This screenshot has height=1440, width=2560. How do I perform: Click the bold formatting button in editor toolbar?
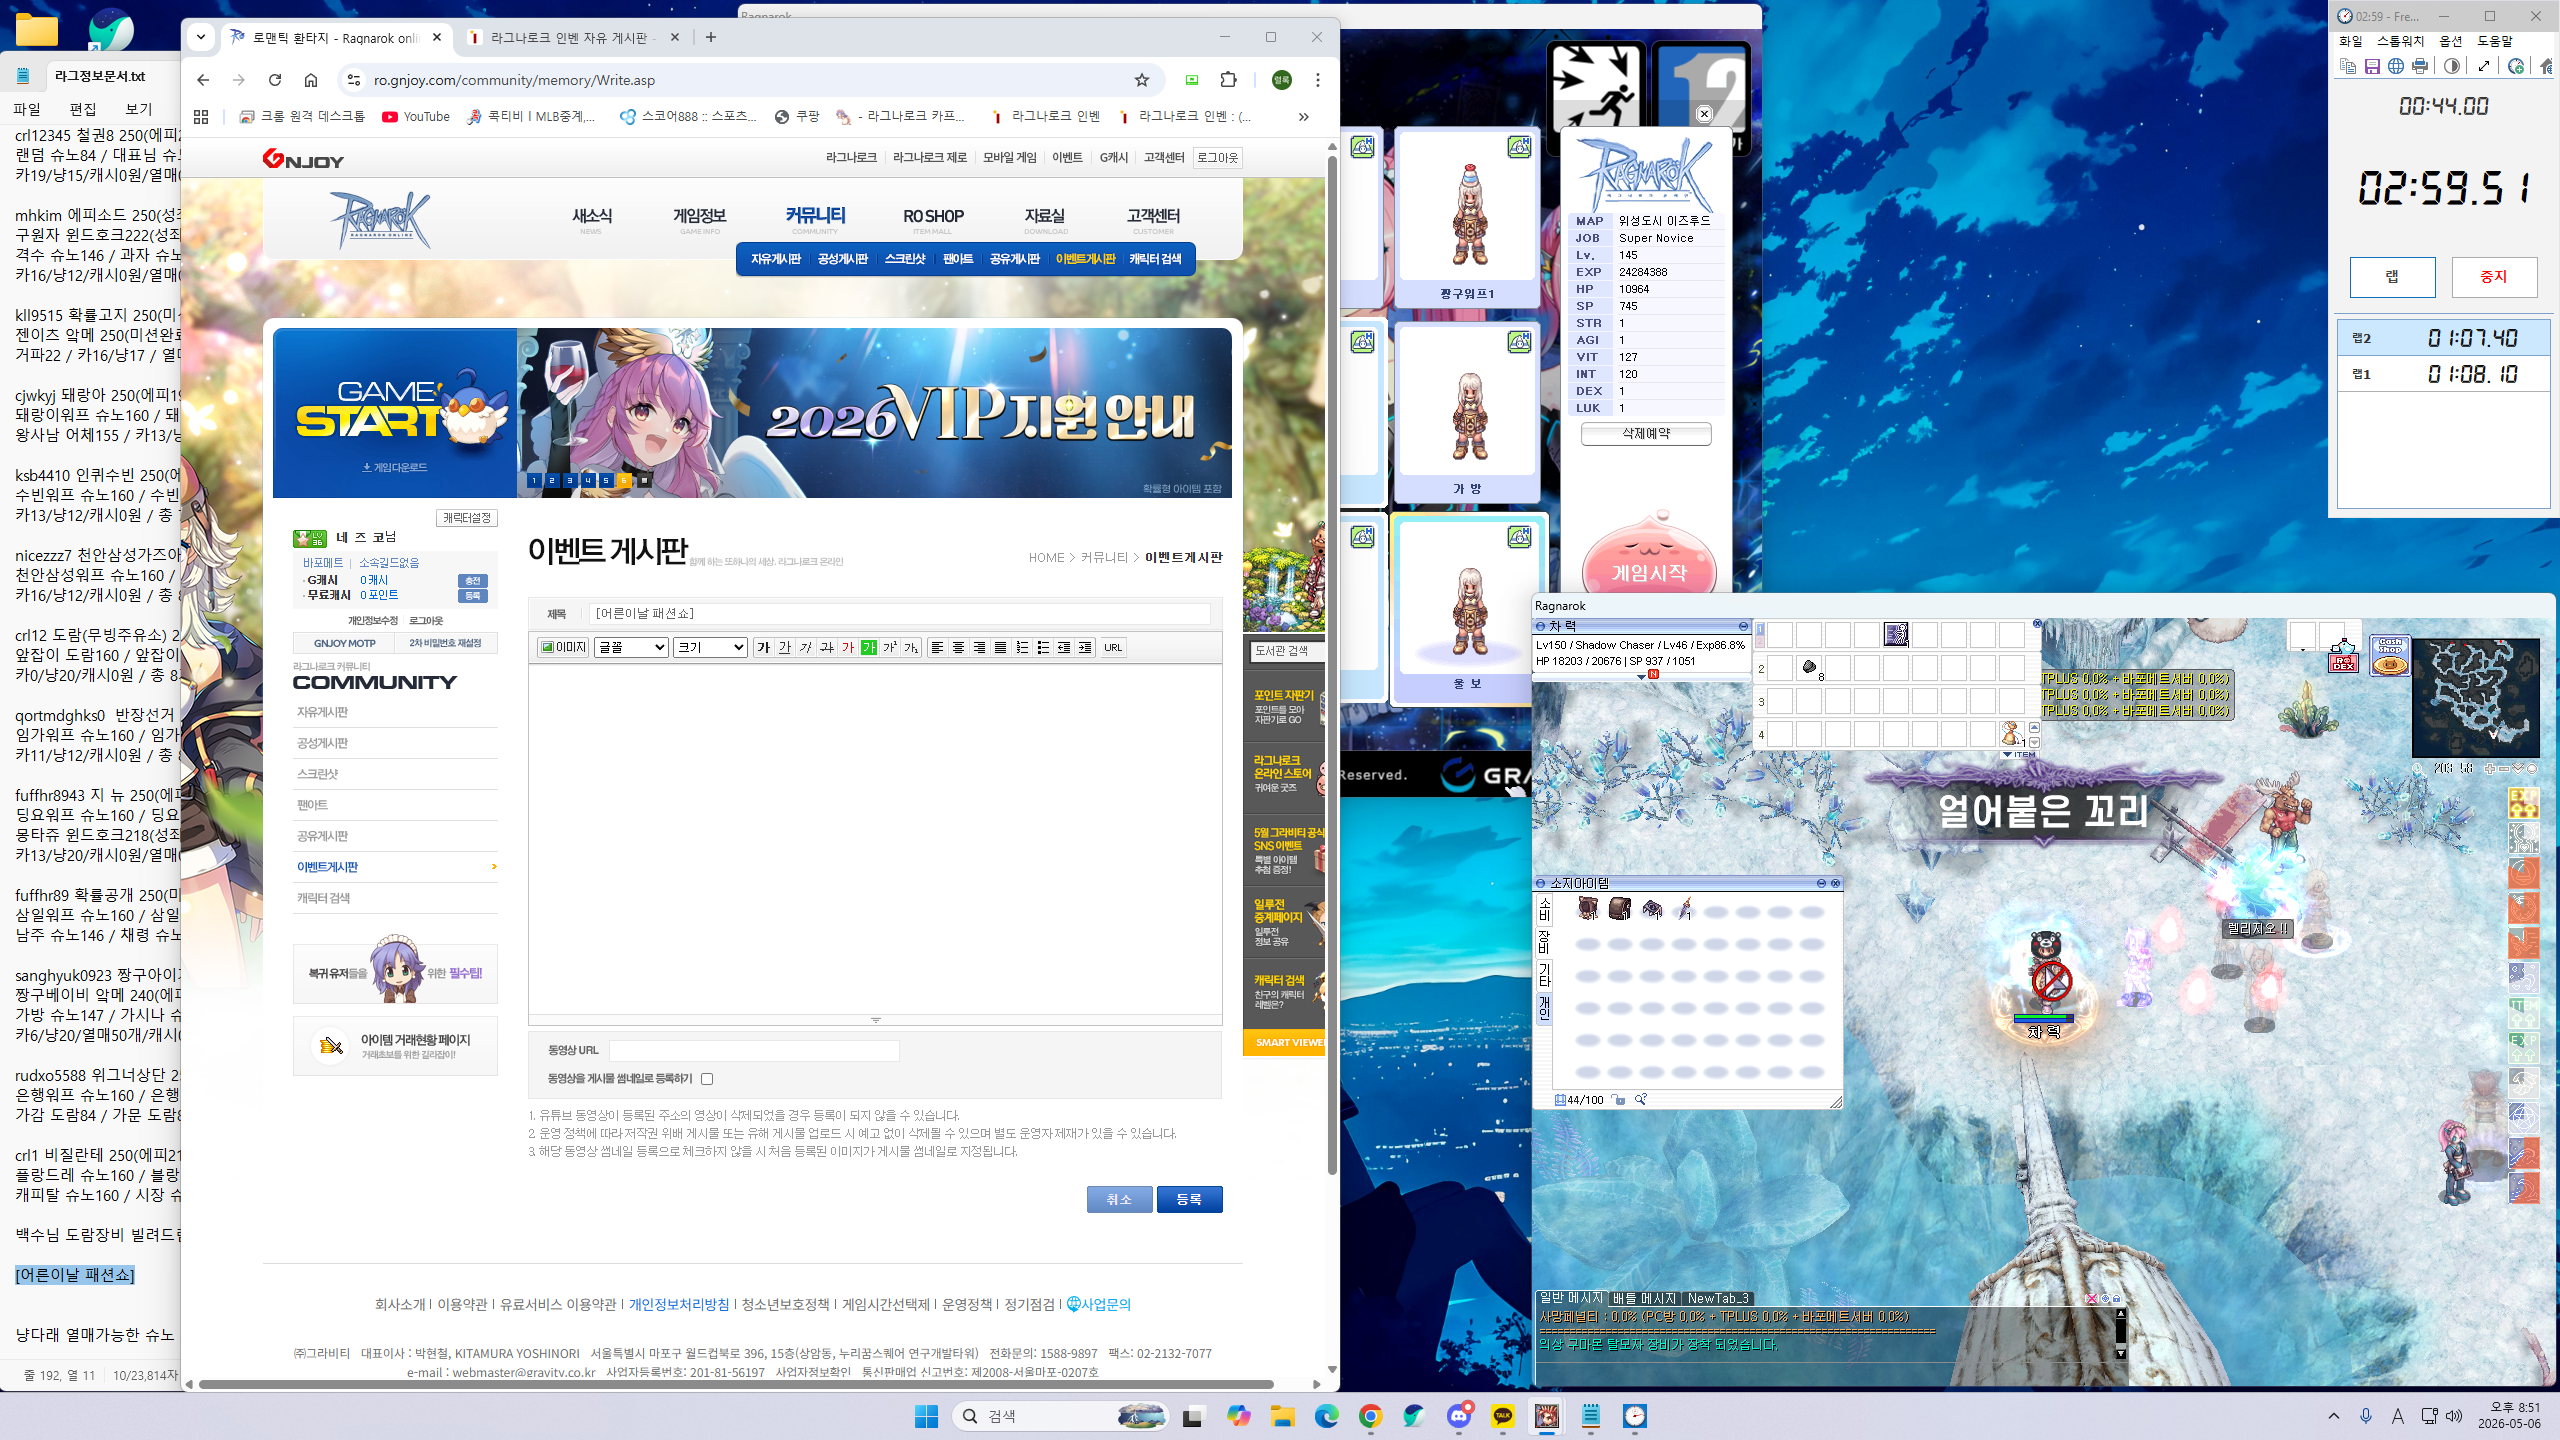tap(764, 647)
